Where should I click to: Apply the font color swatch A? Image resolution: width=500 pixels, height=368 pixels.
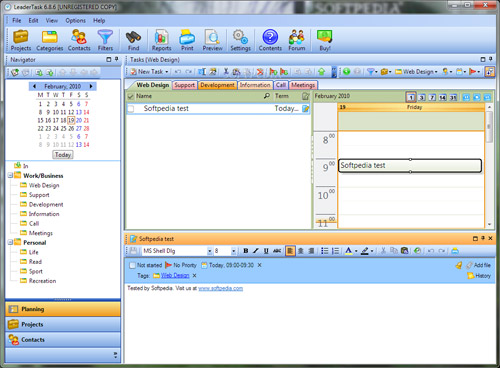[x=349, y=251]
